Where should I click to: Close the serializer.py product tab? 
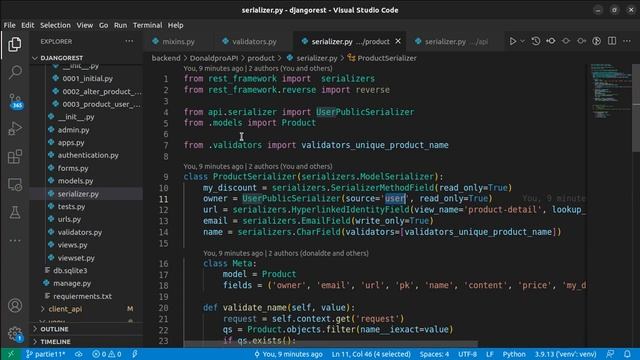tap(398, 41)
